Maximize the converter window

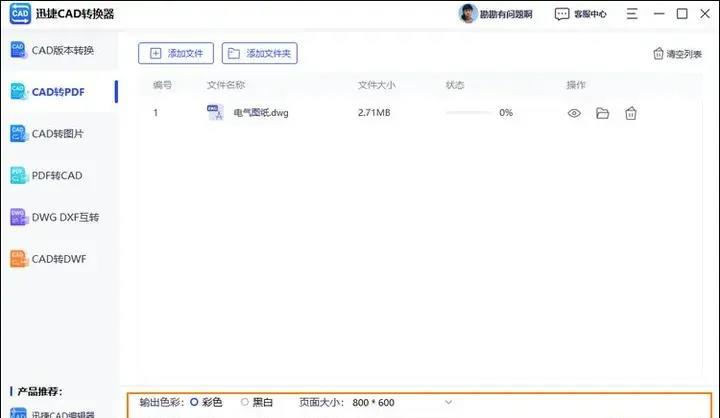pos(682,14)
